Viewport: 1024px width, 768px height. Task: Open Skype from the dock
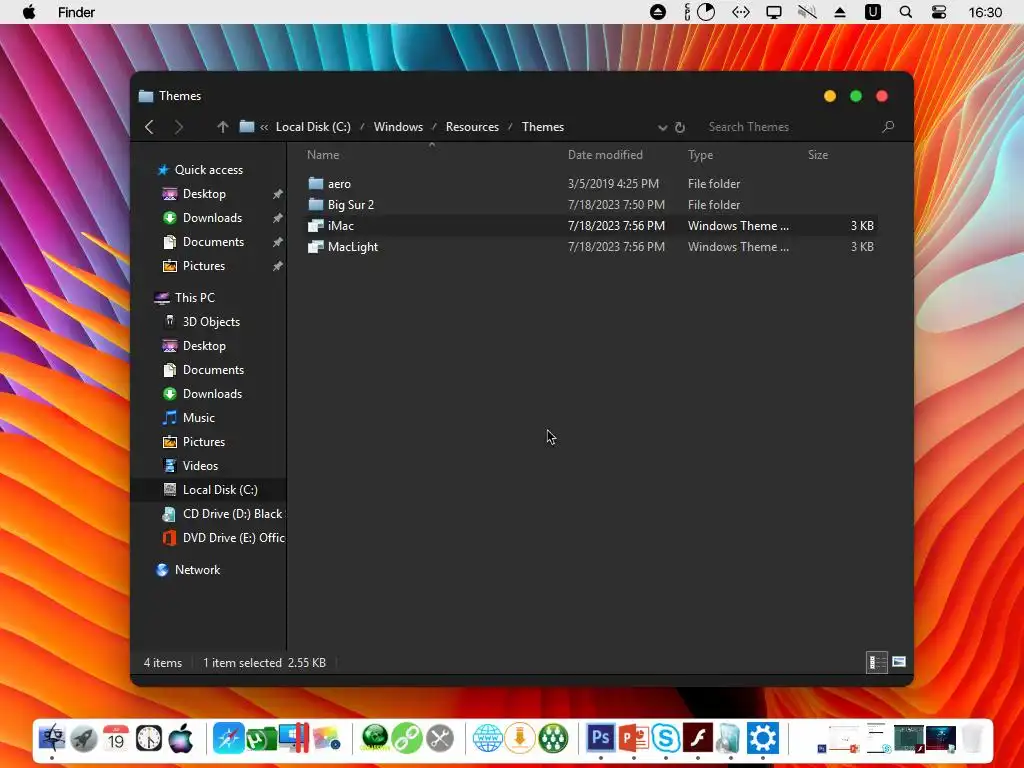[665, 739]
